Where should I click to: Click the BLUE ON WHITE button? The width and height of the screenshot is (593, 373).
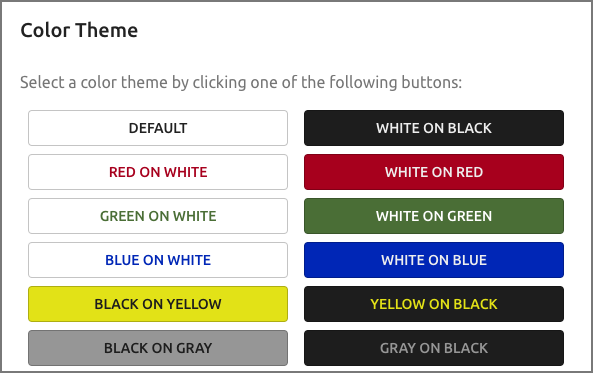click(158, 260)
